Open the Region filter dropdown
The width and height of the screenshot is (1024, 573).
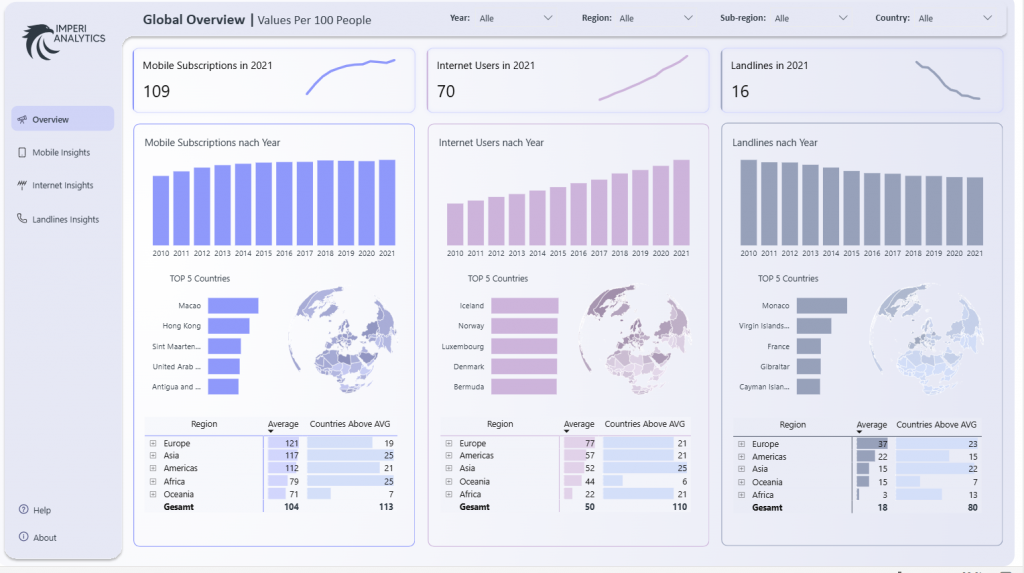688,18
